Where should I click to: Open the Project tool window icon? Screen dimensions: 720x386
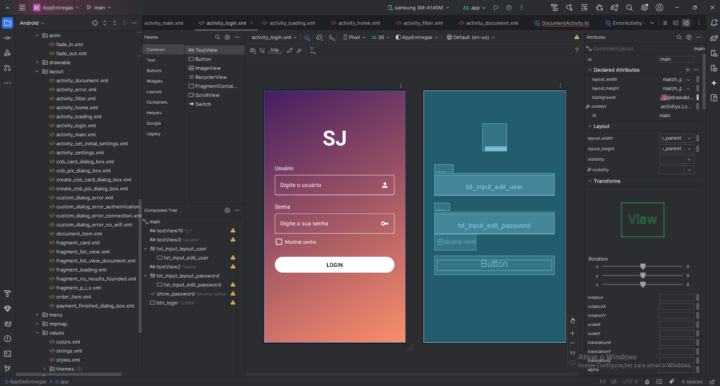[7, 23]
